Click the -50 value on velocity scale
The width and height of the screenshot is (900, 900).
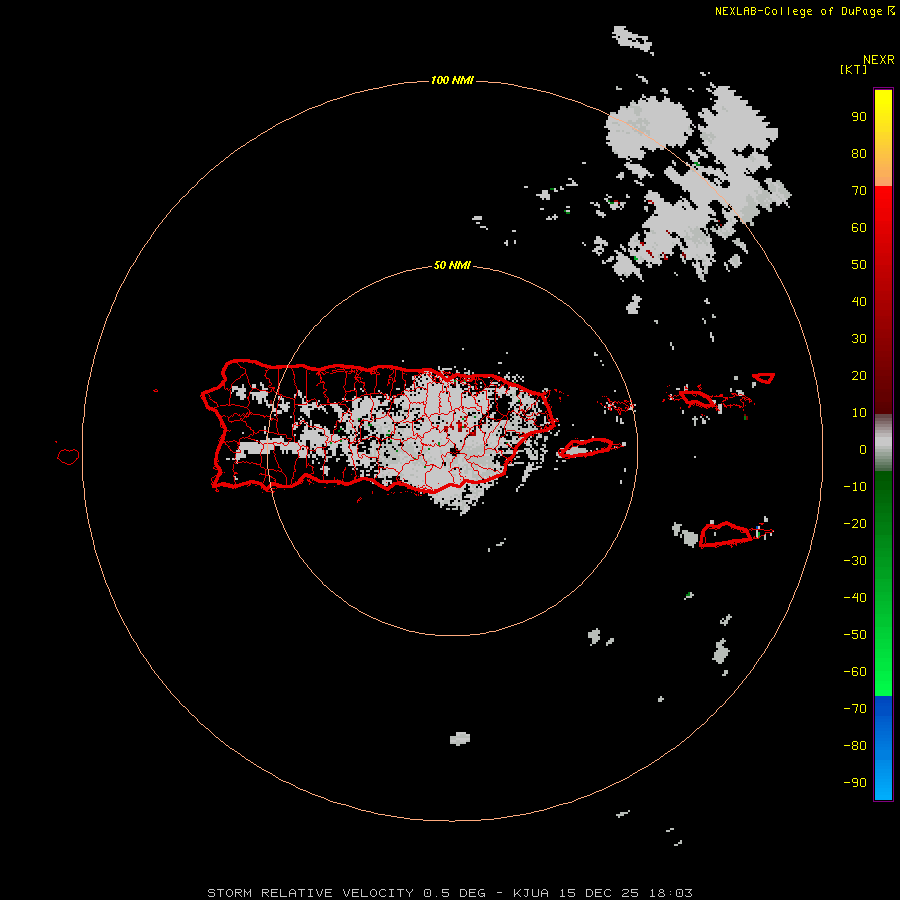pyautogui.click(x=855, y=635)
